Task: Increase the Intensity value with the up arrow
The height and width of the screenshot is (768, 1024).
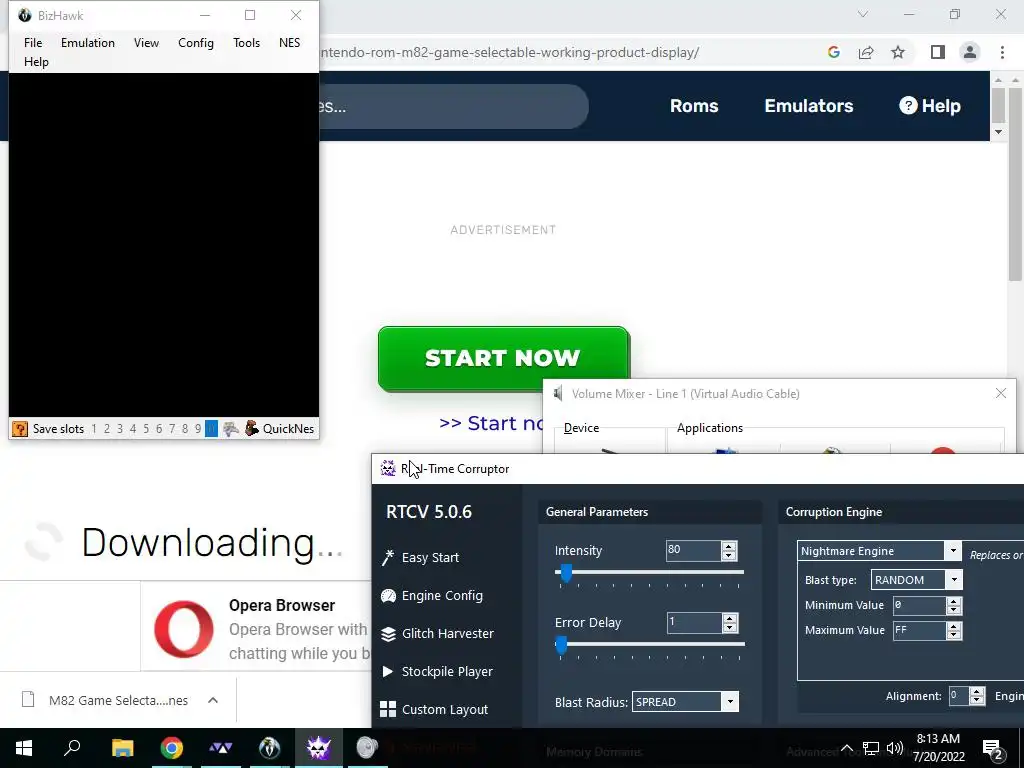Action: tap(729, 546)
